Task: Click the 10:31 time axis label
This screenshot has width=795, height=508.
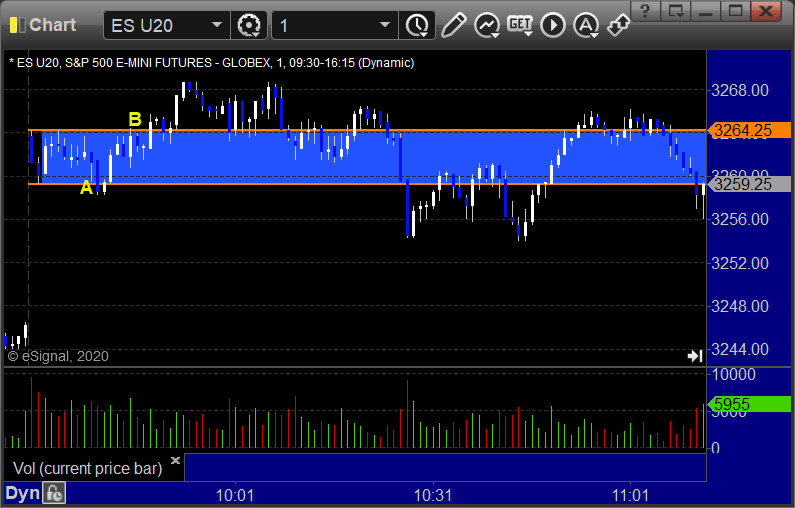Action: [433, 495]
